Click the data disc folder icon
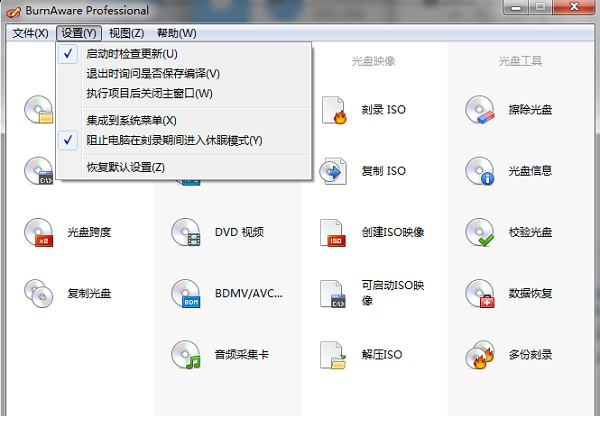 coord(39,110)
